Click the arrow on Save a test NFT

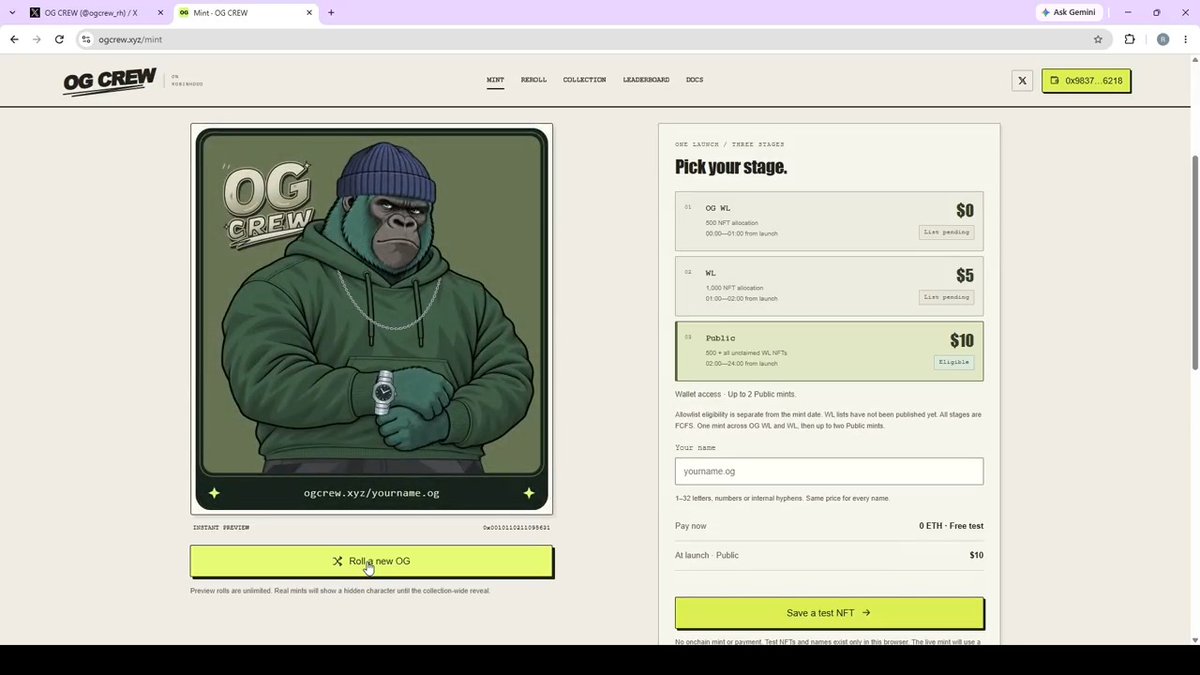(866, 613)
